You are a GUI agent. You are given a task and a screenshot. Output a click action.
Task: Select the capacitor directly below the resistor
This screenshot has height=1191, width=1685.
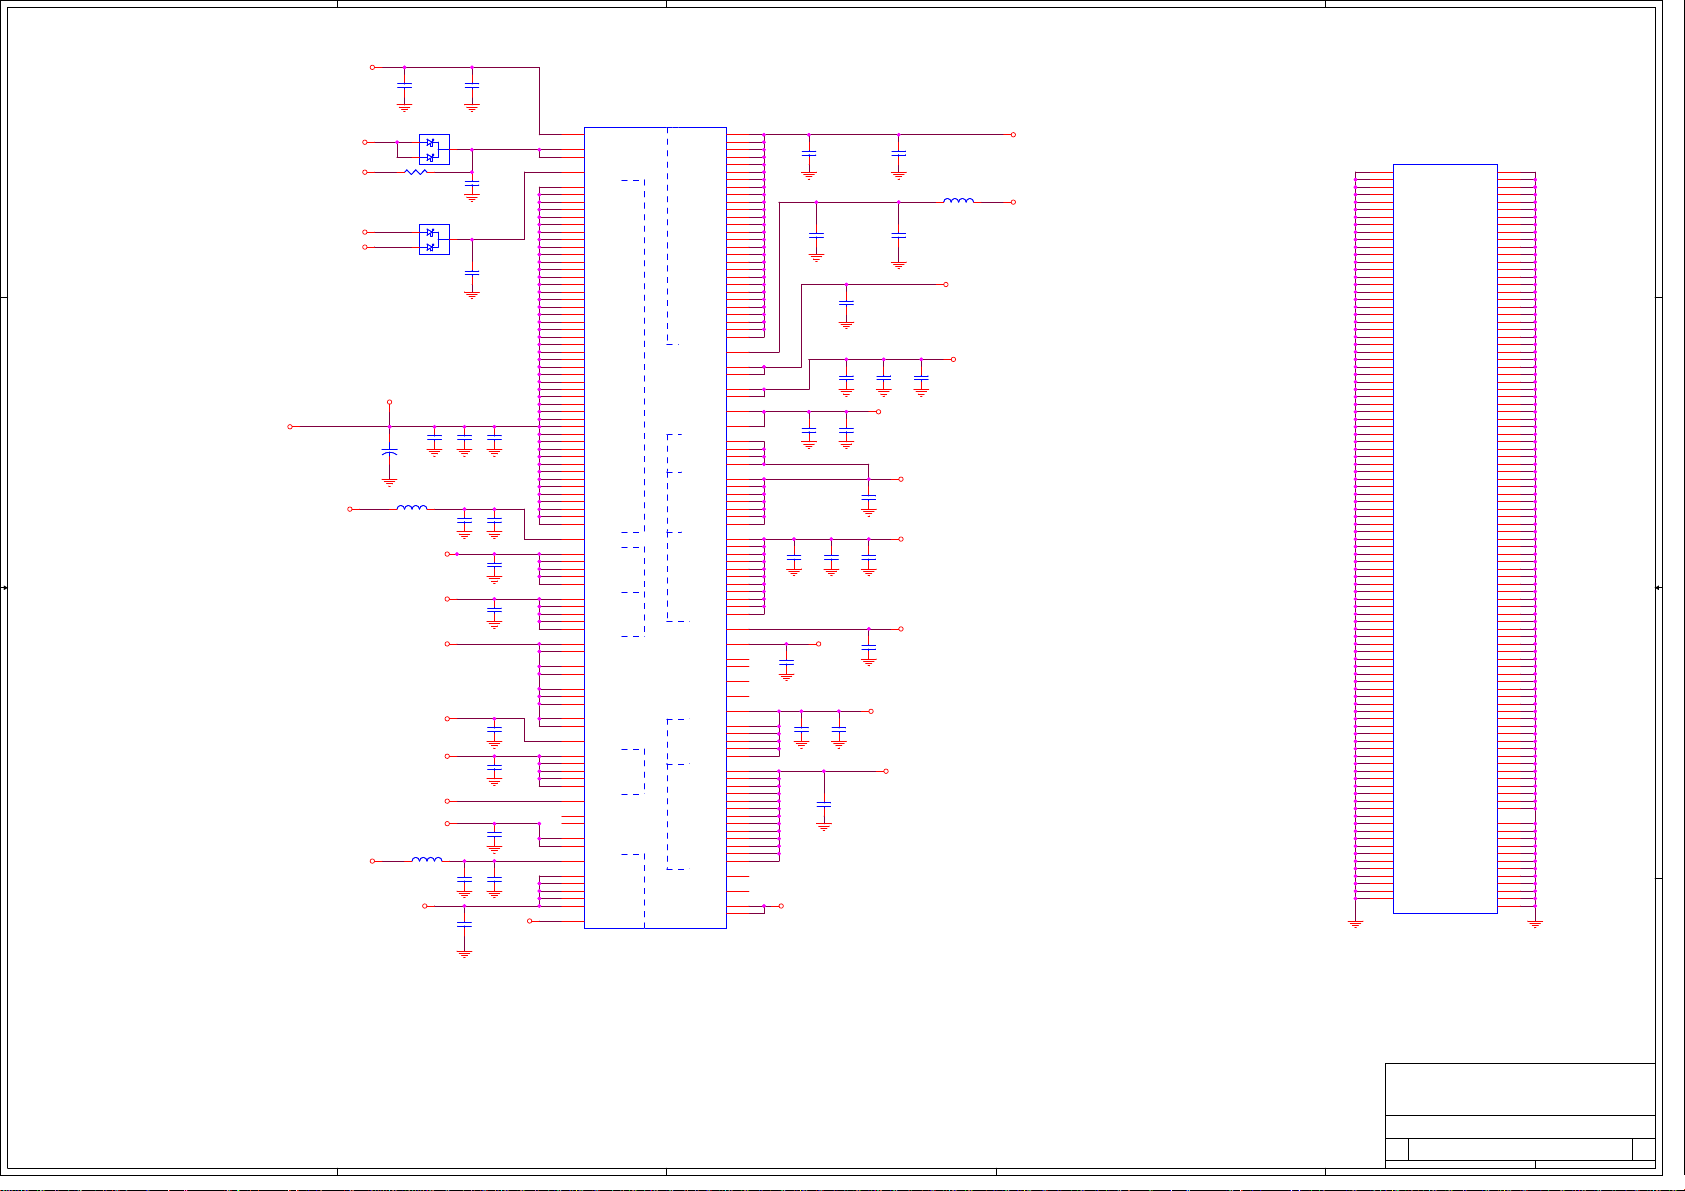click(472, 185)
